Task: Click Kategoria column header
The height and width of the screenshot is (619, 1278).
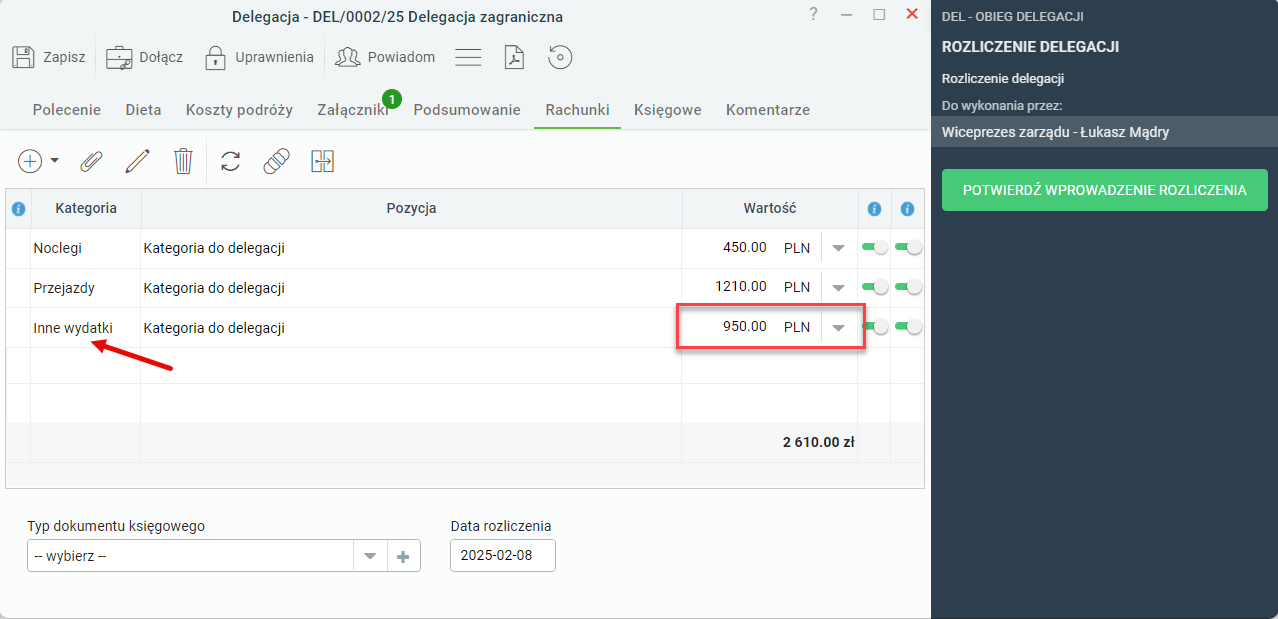Action: point(86,209)
